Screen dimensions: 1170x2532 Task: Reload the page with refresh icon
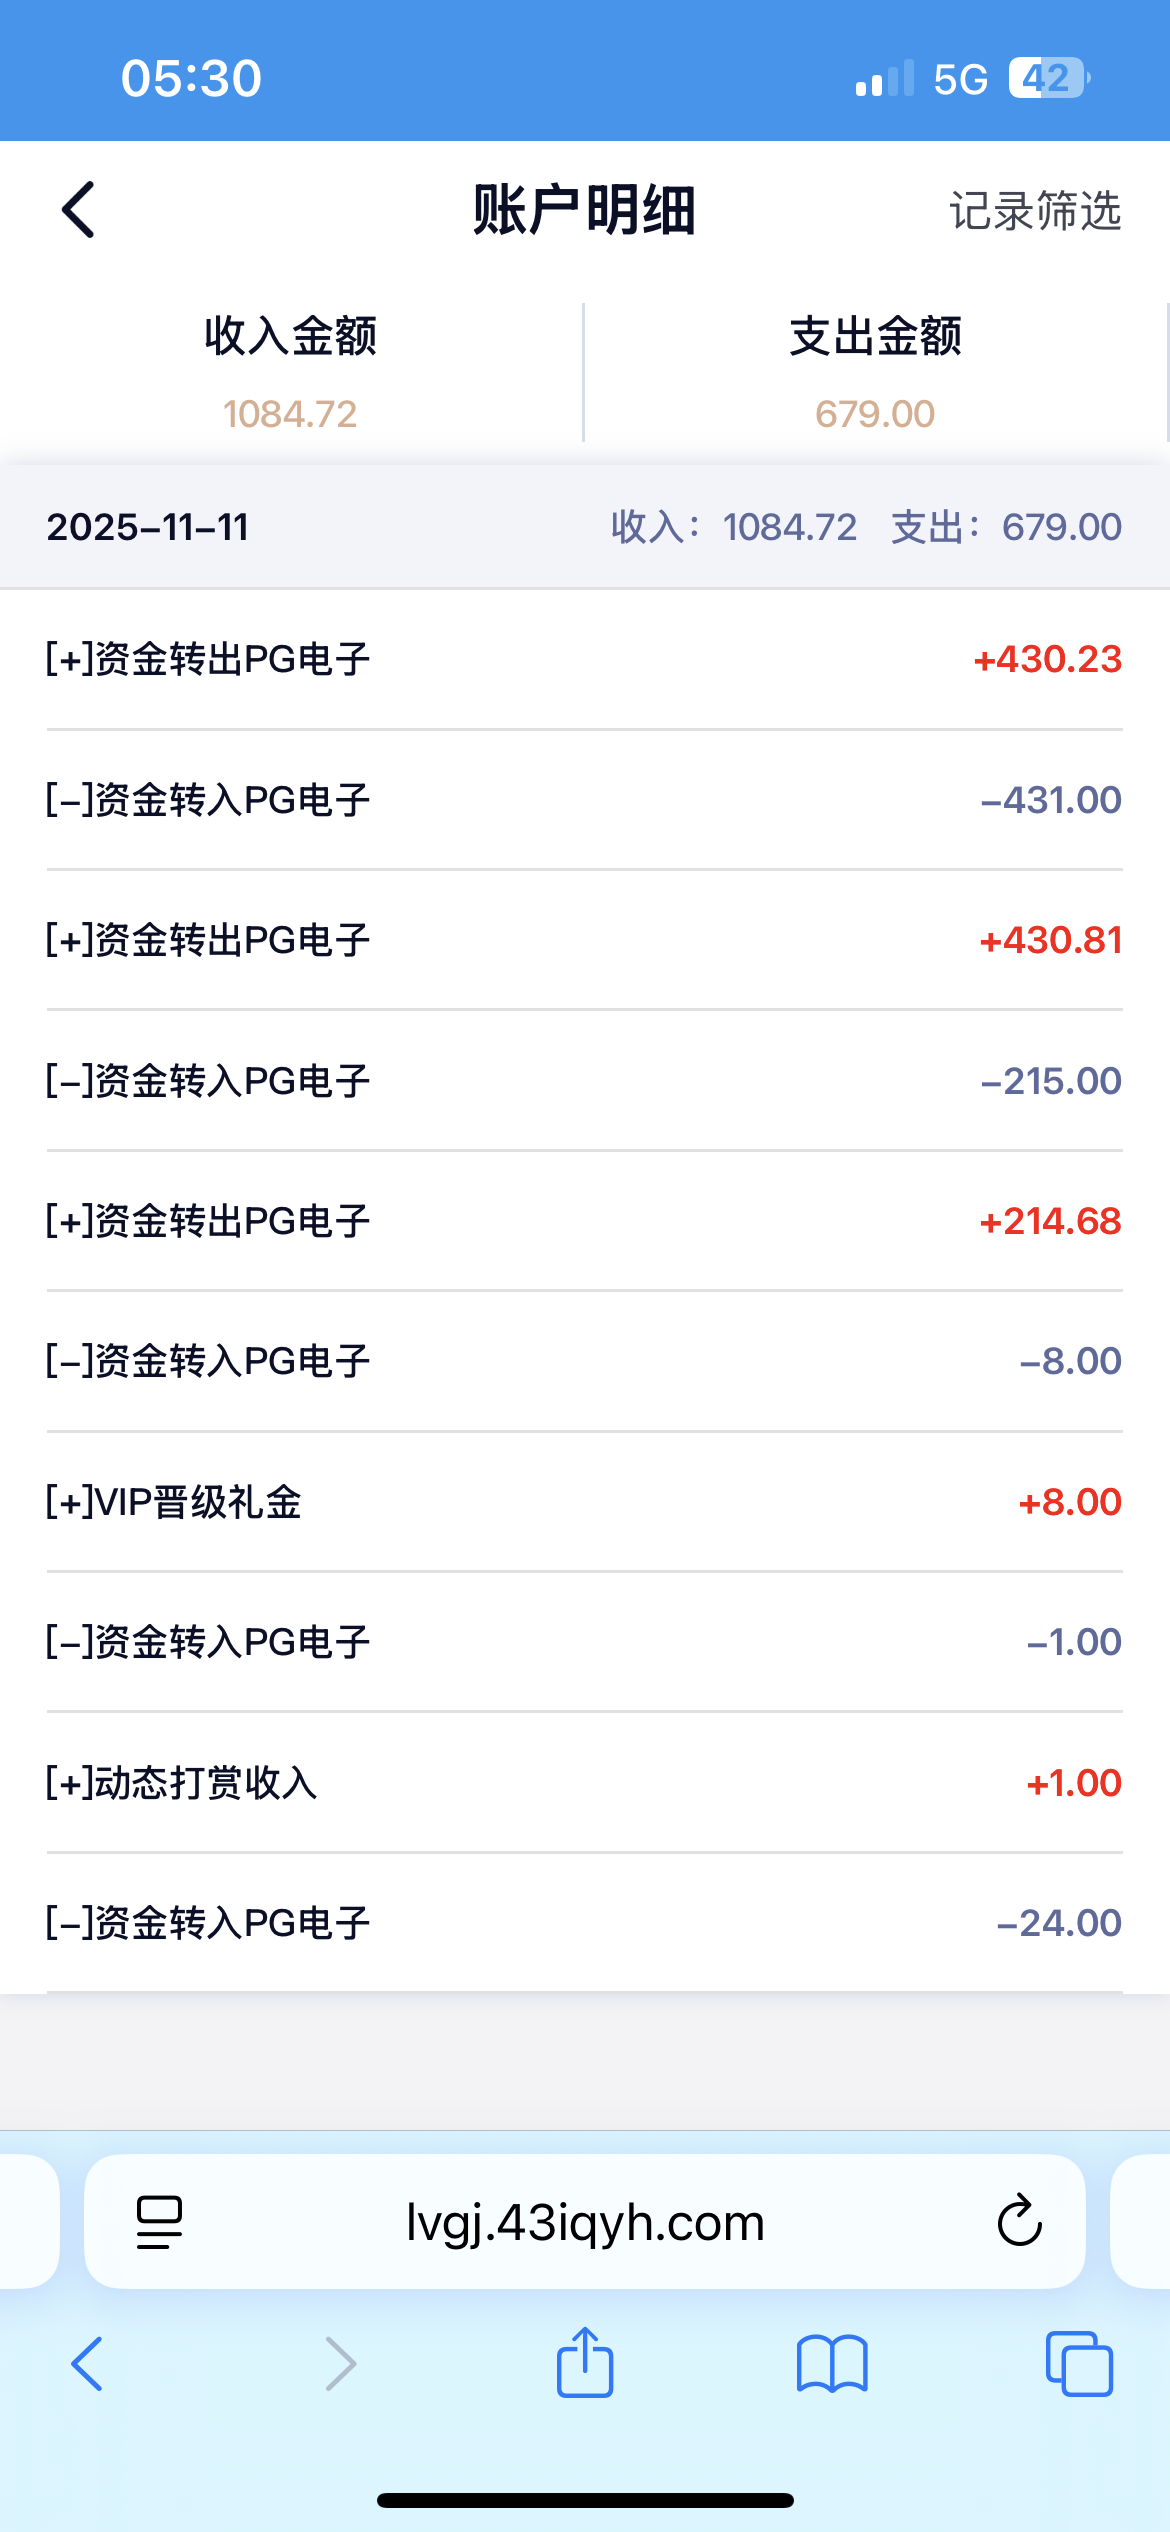[1019, 2222]
